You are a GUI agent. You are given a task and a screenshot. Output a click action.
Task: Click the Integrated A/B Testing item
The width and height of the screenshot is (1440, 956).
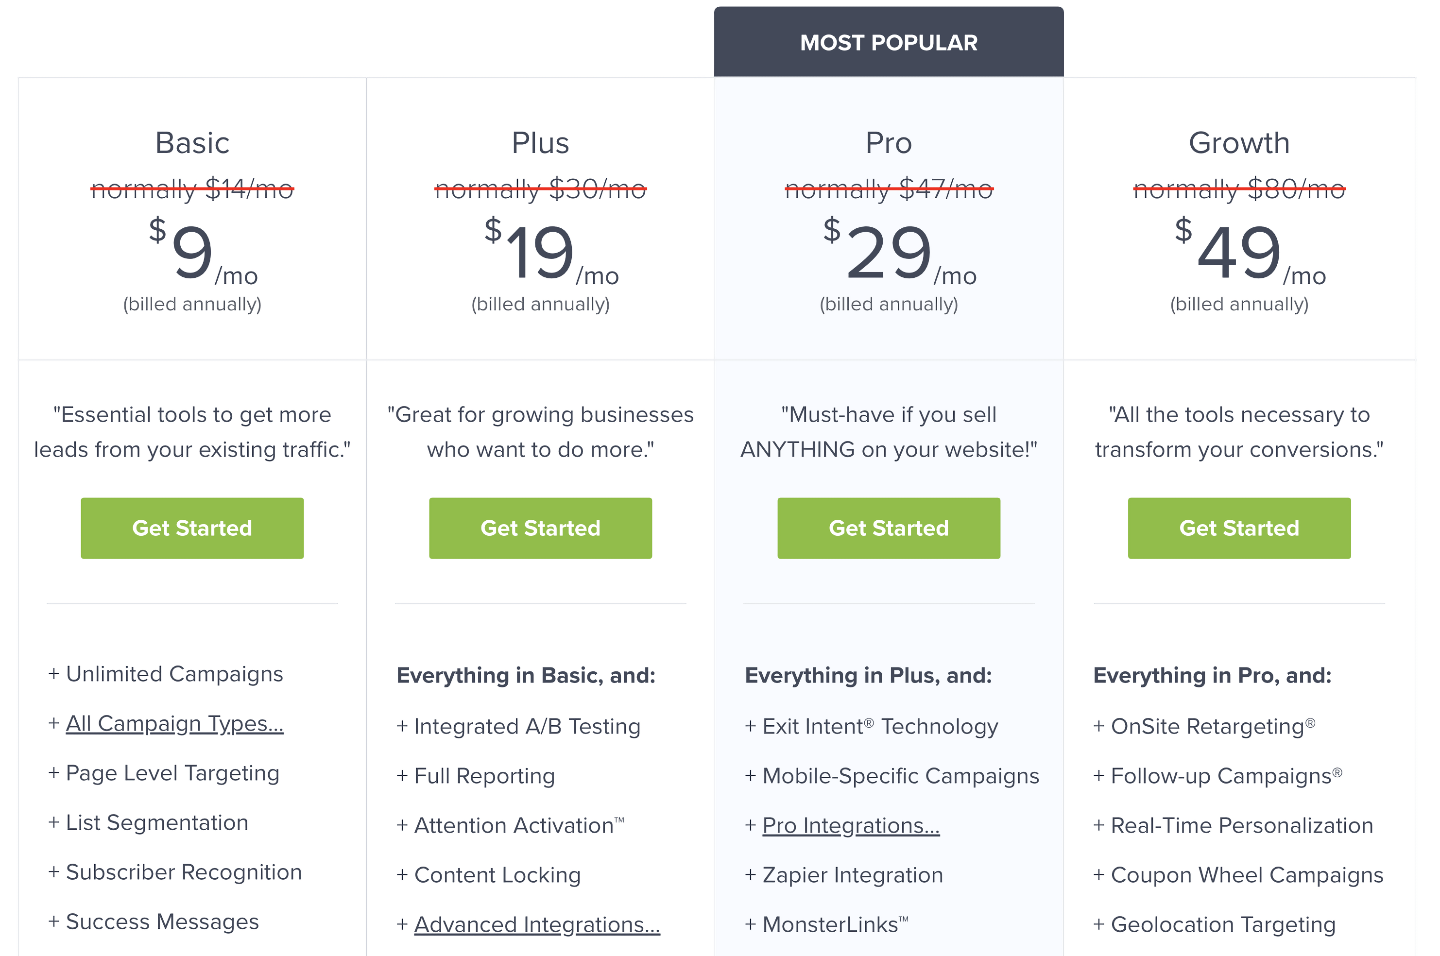click(x=527, y=727)
